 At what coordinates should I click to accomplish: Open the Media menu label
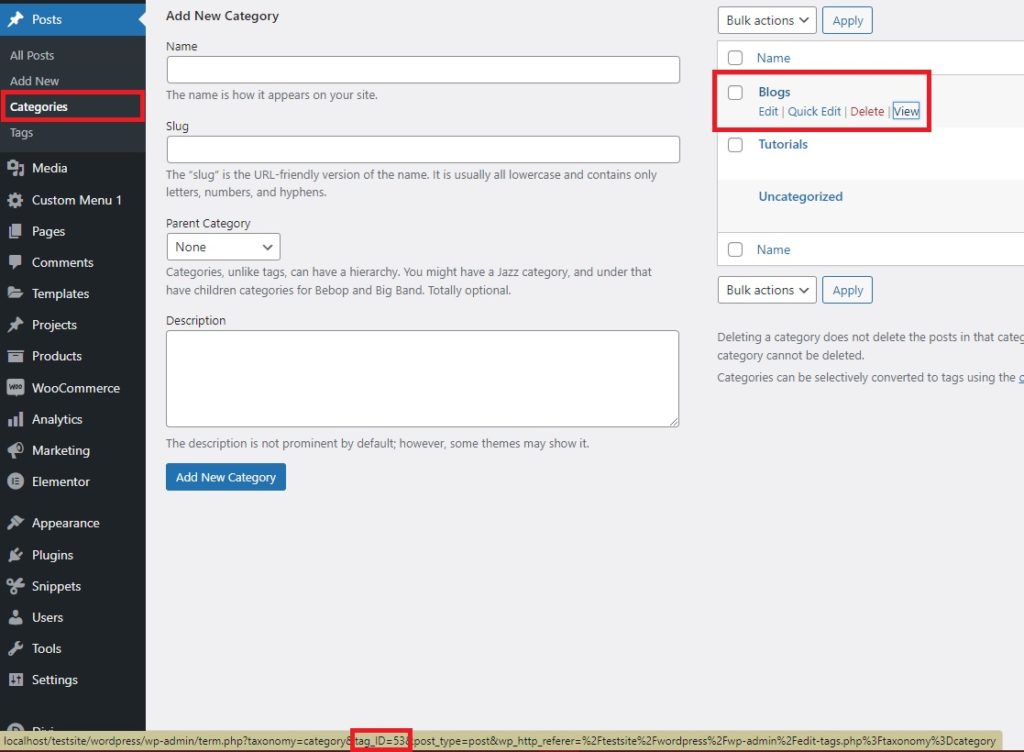[50, 168]
